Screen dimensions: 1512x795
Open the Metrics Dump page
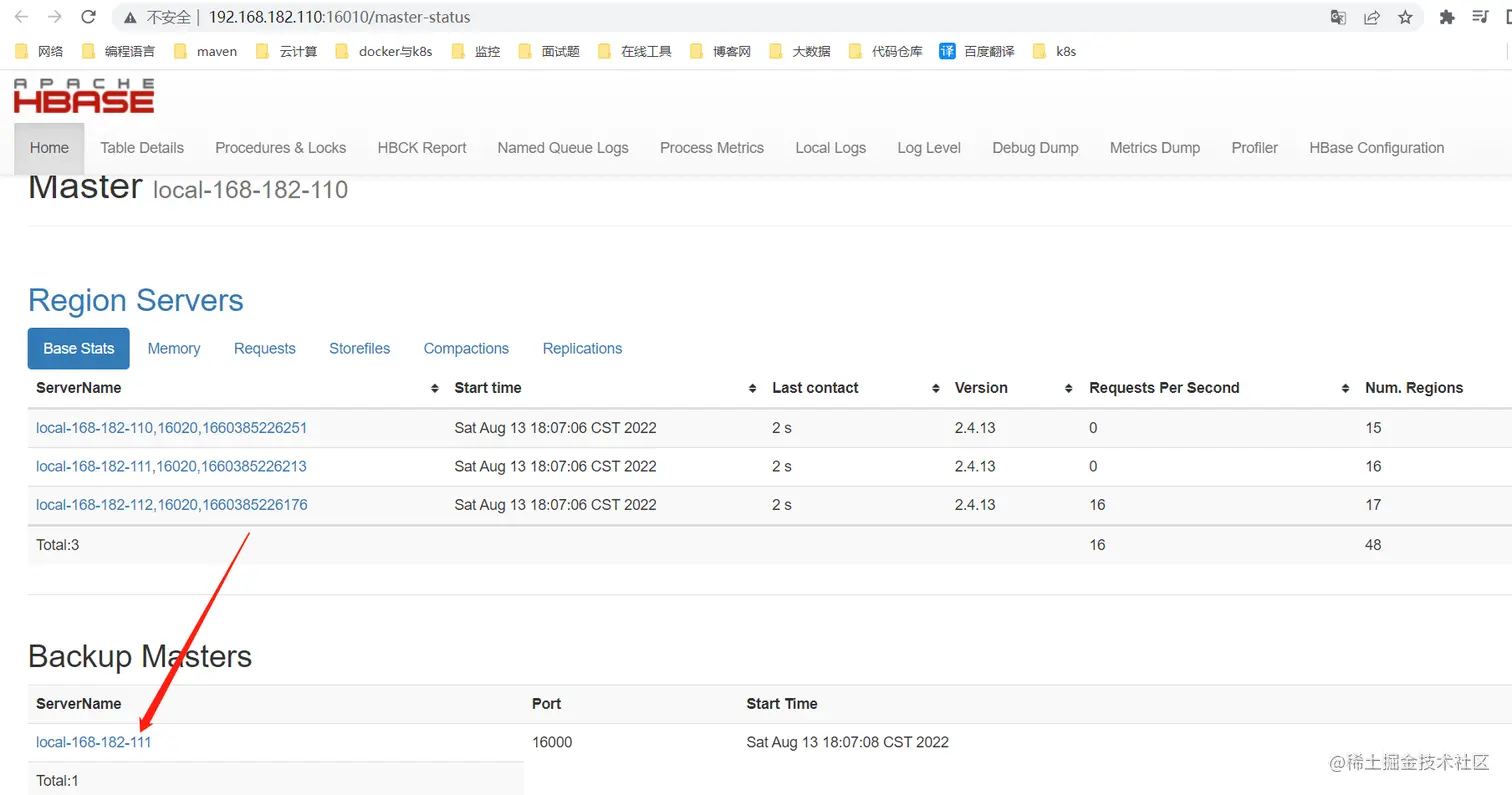click(1155, 148)
